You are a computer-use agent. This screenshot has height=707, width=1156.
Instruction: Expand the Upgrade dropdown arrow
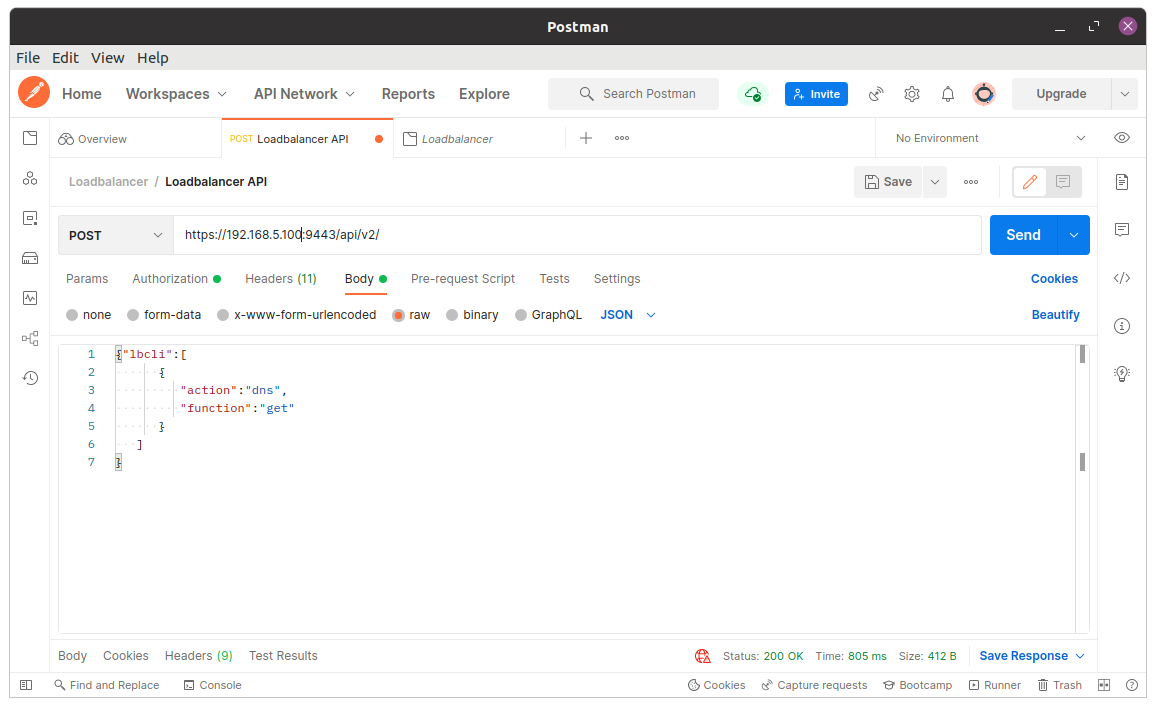[x=1124, y=94]
